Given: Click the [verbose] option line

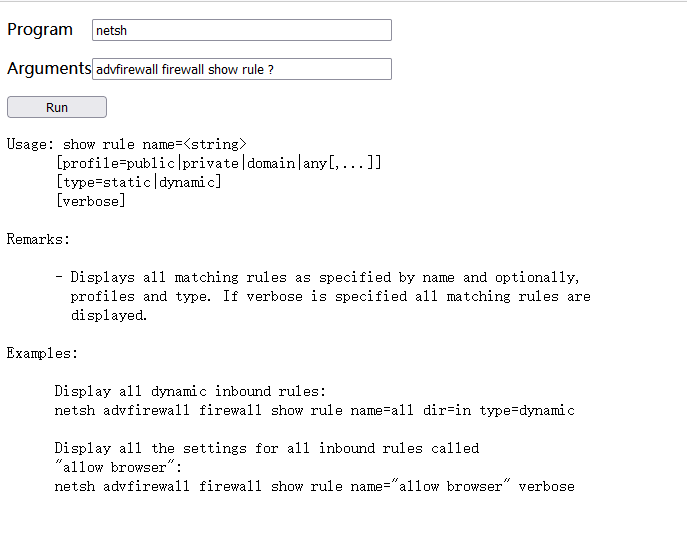Looking at the screenshot, I should (90, 201).
